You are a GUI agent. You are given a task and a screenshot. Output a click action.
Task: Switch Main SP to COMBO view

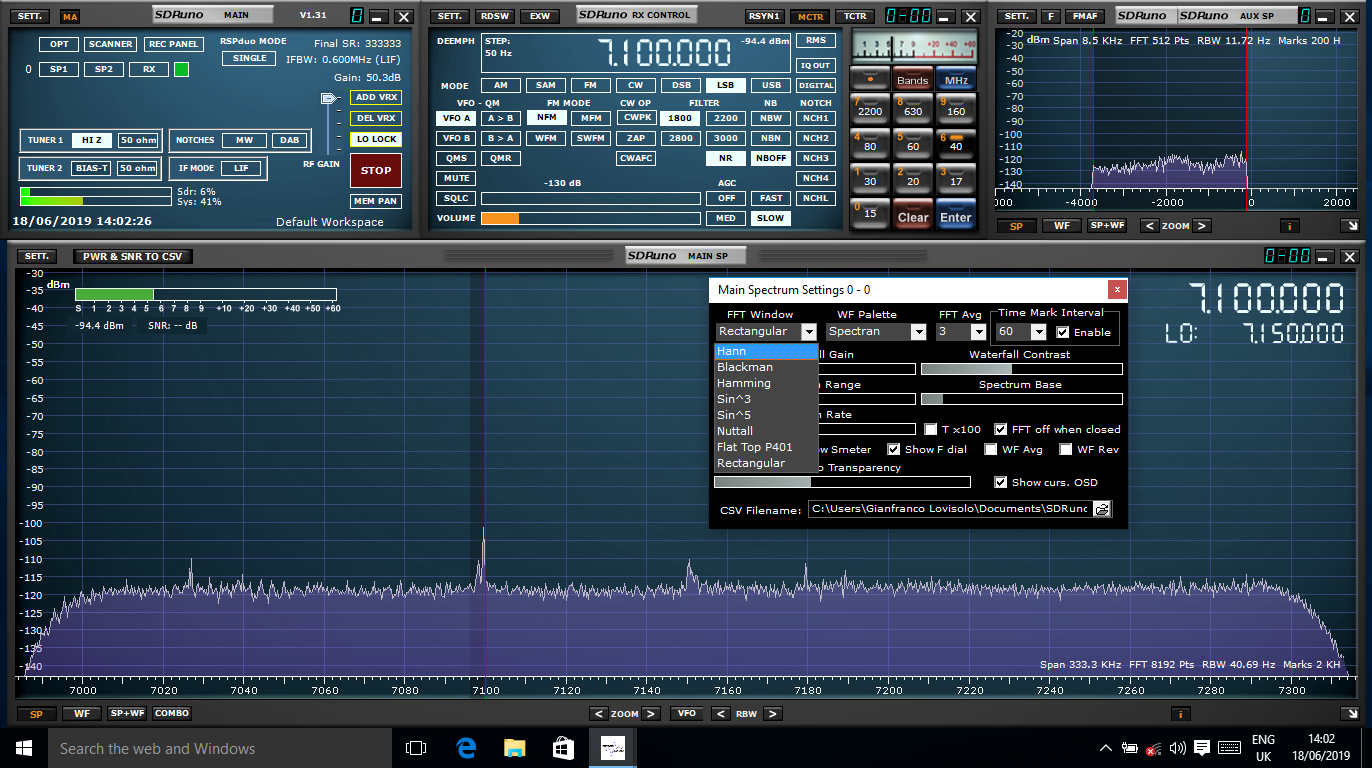172,713
